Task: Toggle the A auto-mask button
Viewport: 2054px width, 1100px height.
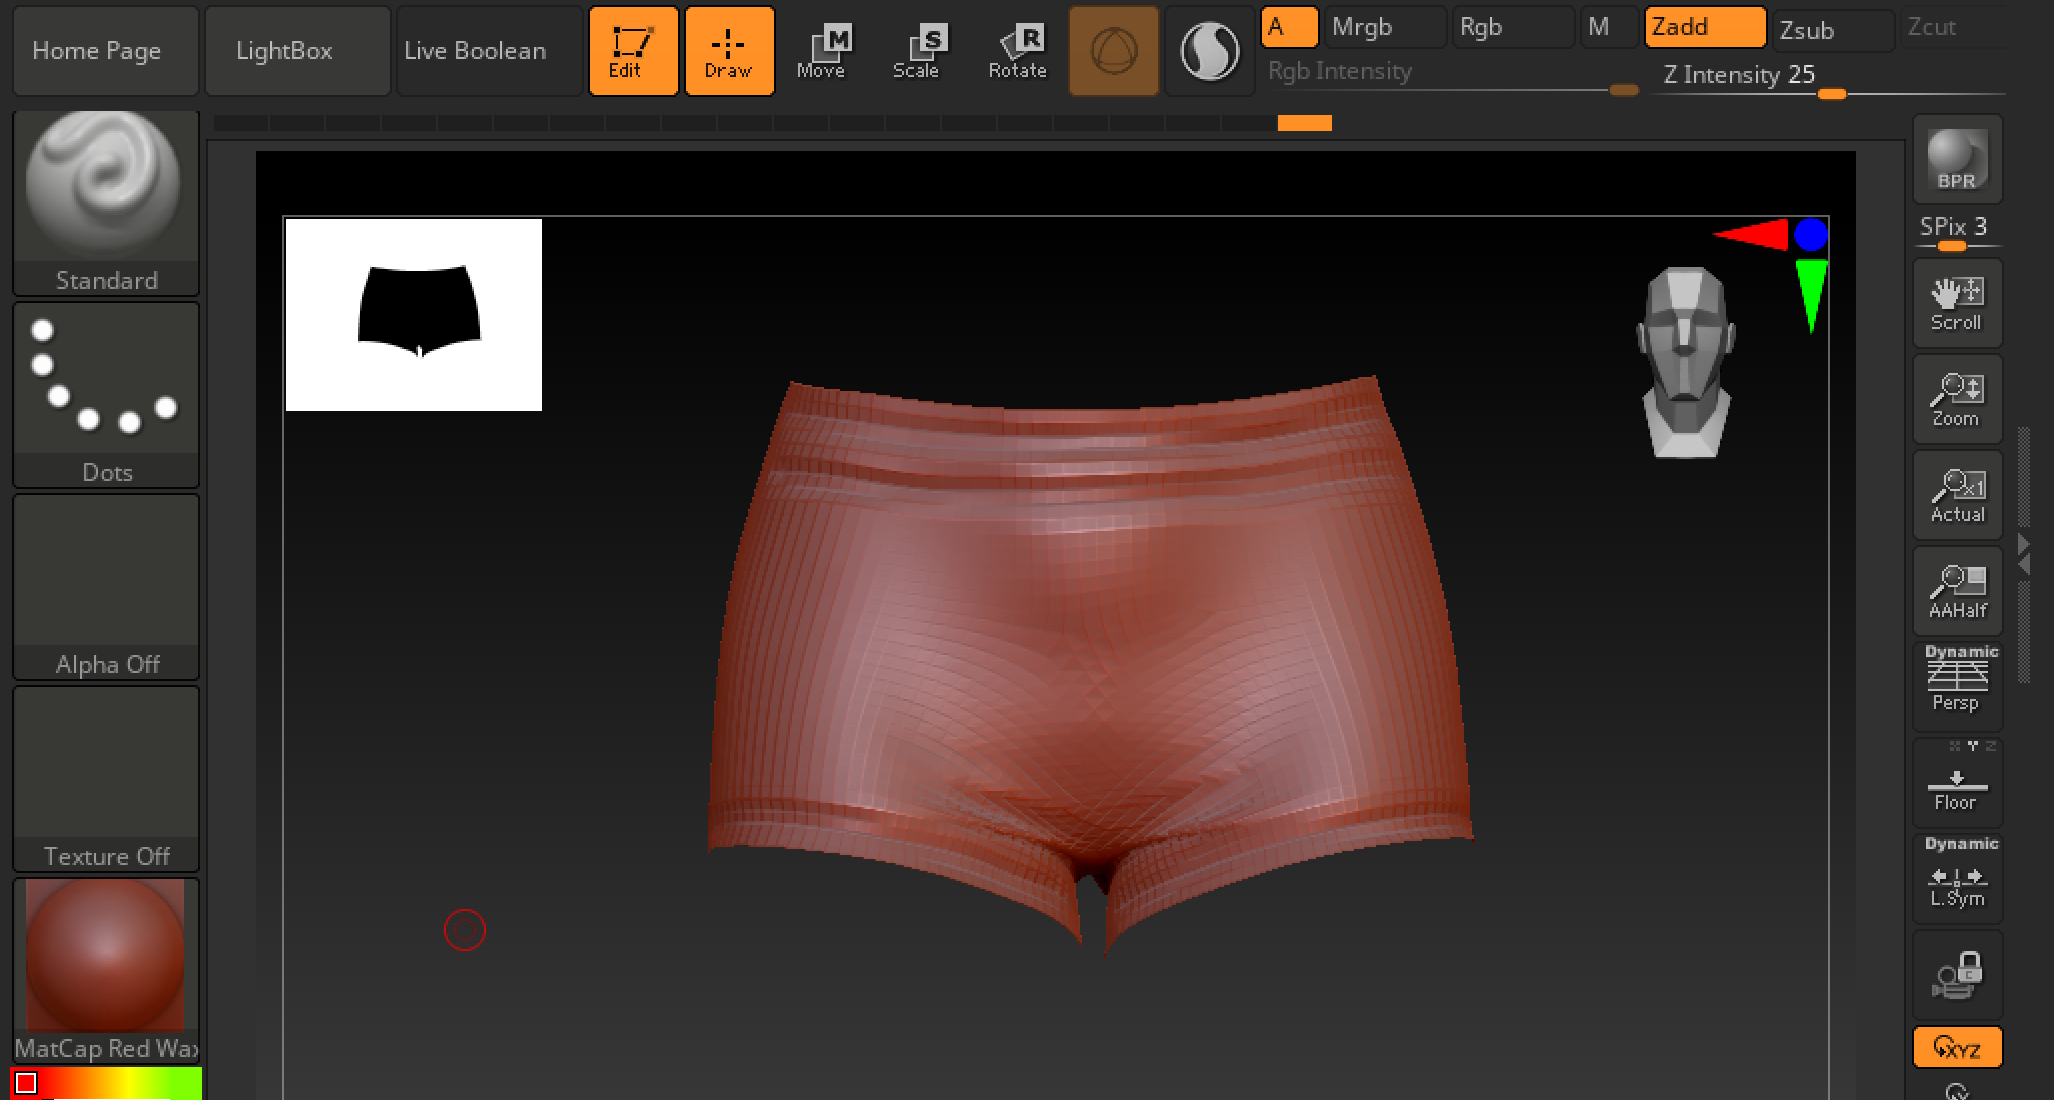Action: [x=1289, y=27]
